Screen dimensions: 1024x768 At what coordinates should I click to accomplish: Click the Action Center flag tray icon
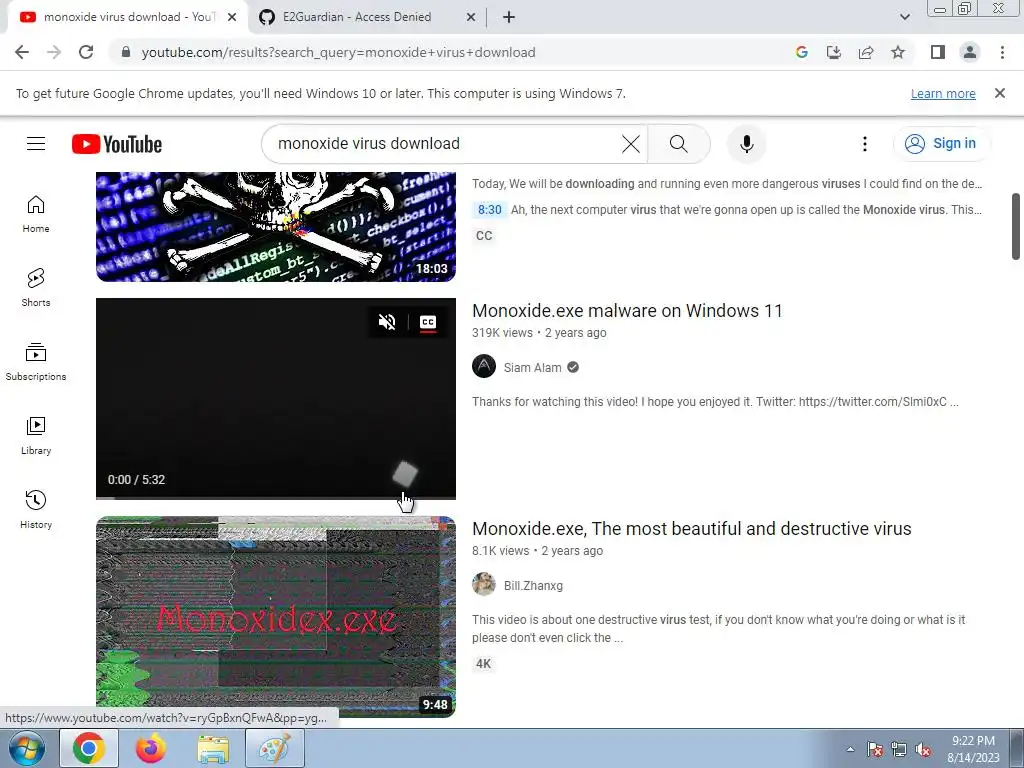[x=874, y=749]
